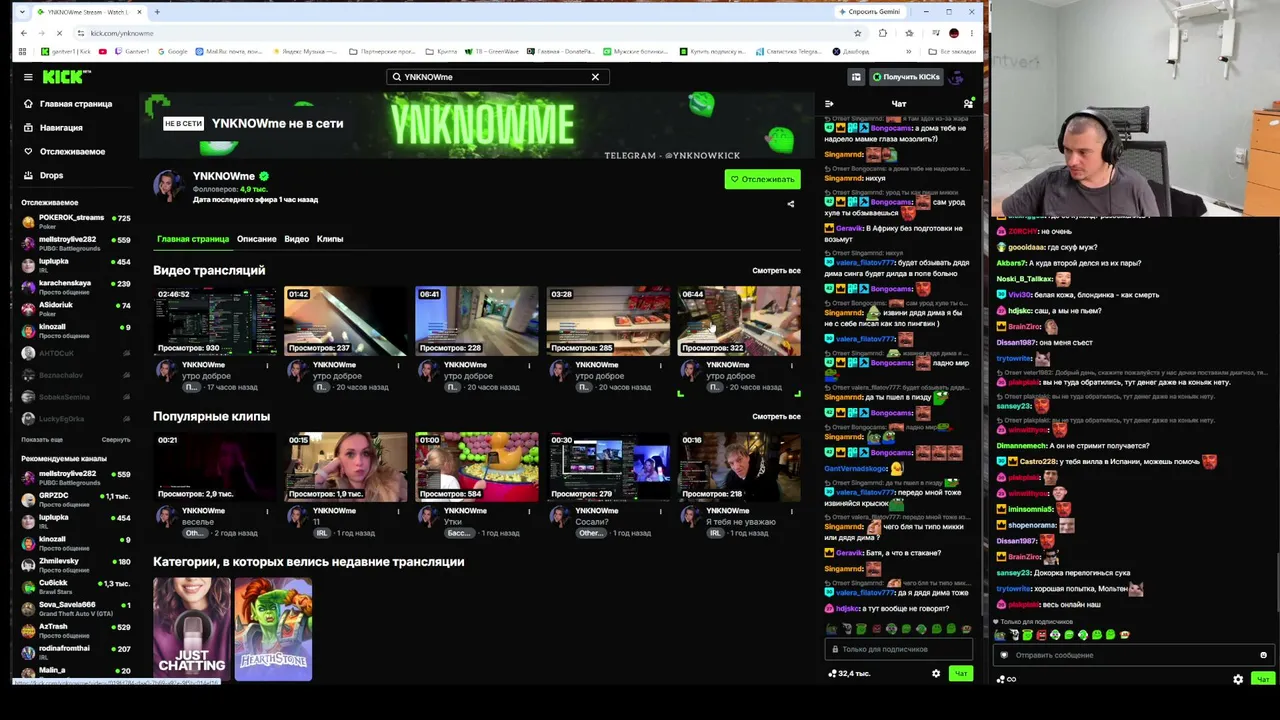Collapse the chat panel with arrow icon
Viewport: 1280px width, 720px height.
click(829, 104)
